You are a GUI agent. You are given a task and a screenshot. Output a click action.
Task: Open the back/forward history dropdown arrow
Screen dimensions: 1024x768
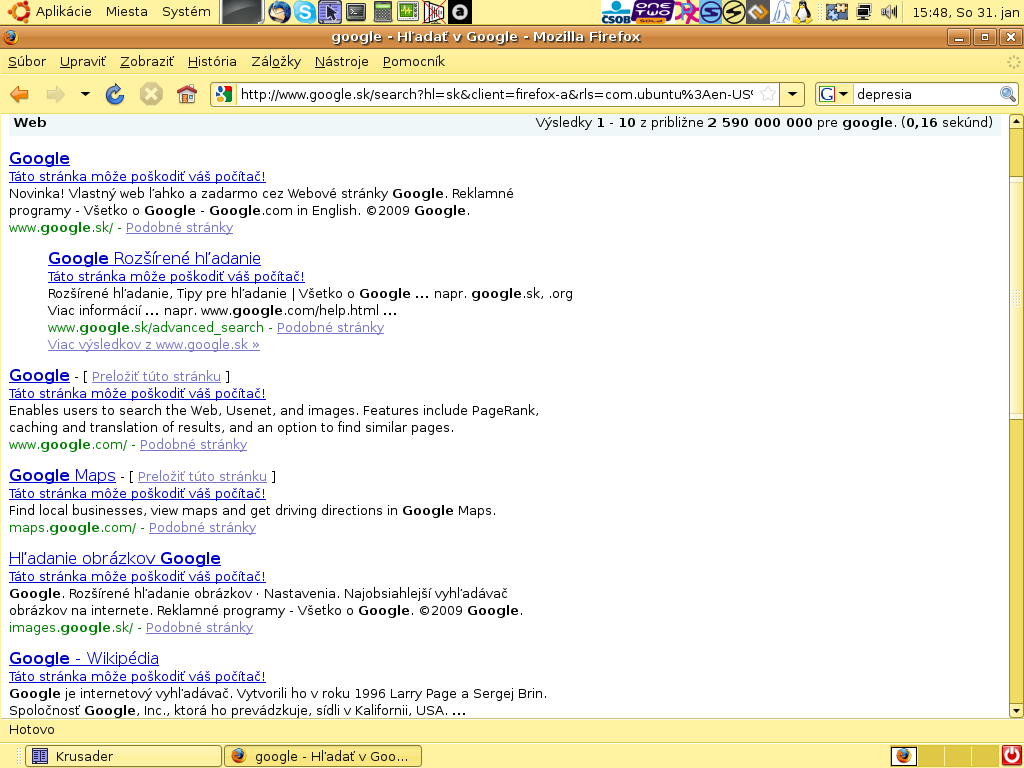tap(85, 95)
